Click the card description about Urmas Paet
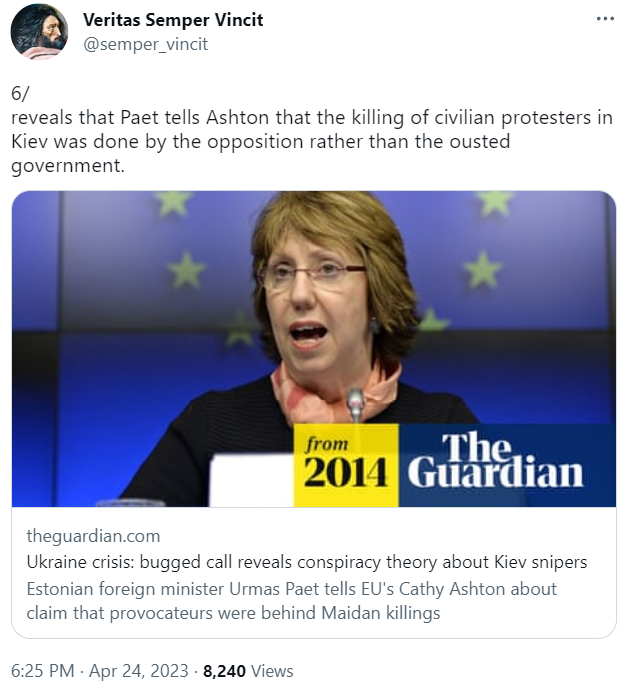618x696 pixels. tap(291, 601)
